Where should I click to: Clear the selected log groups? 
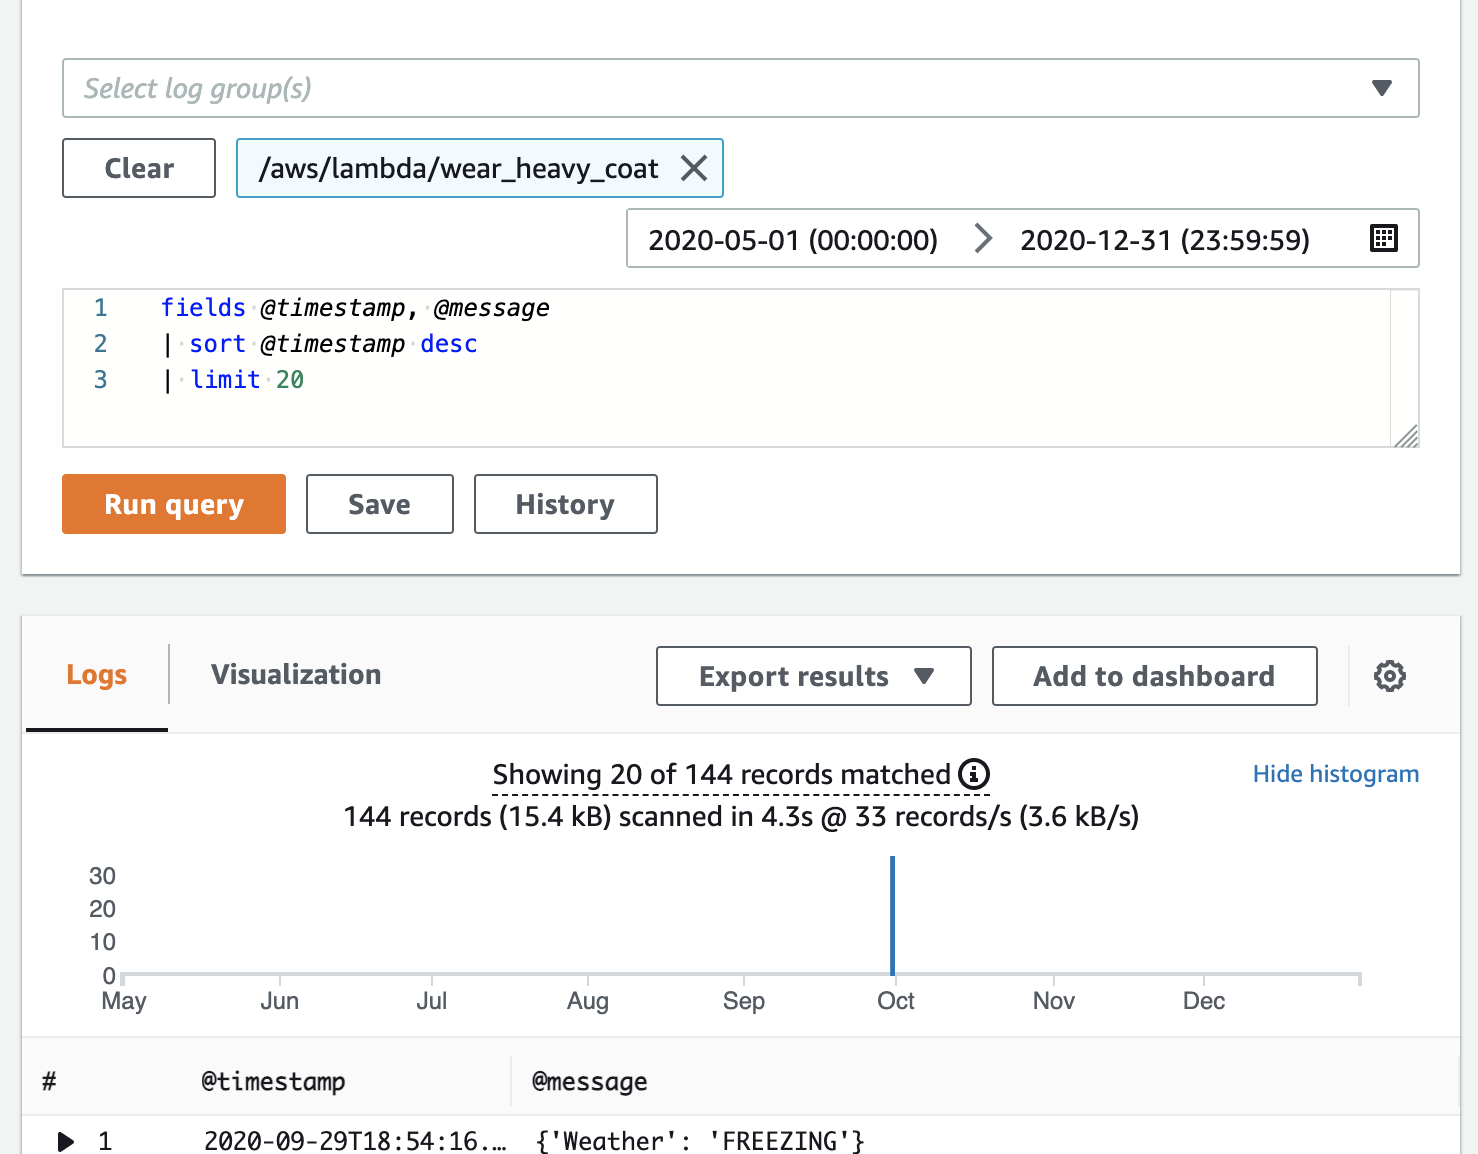[x=139, y=168]
